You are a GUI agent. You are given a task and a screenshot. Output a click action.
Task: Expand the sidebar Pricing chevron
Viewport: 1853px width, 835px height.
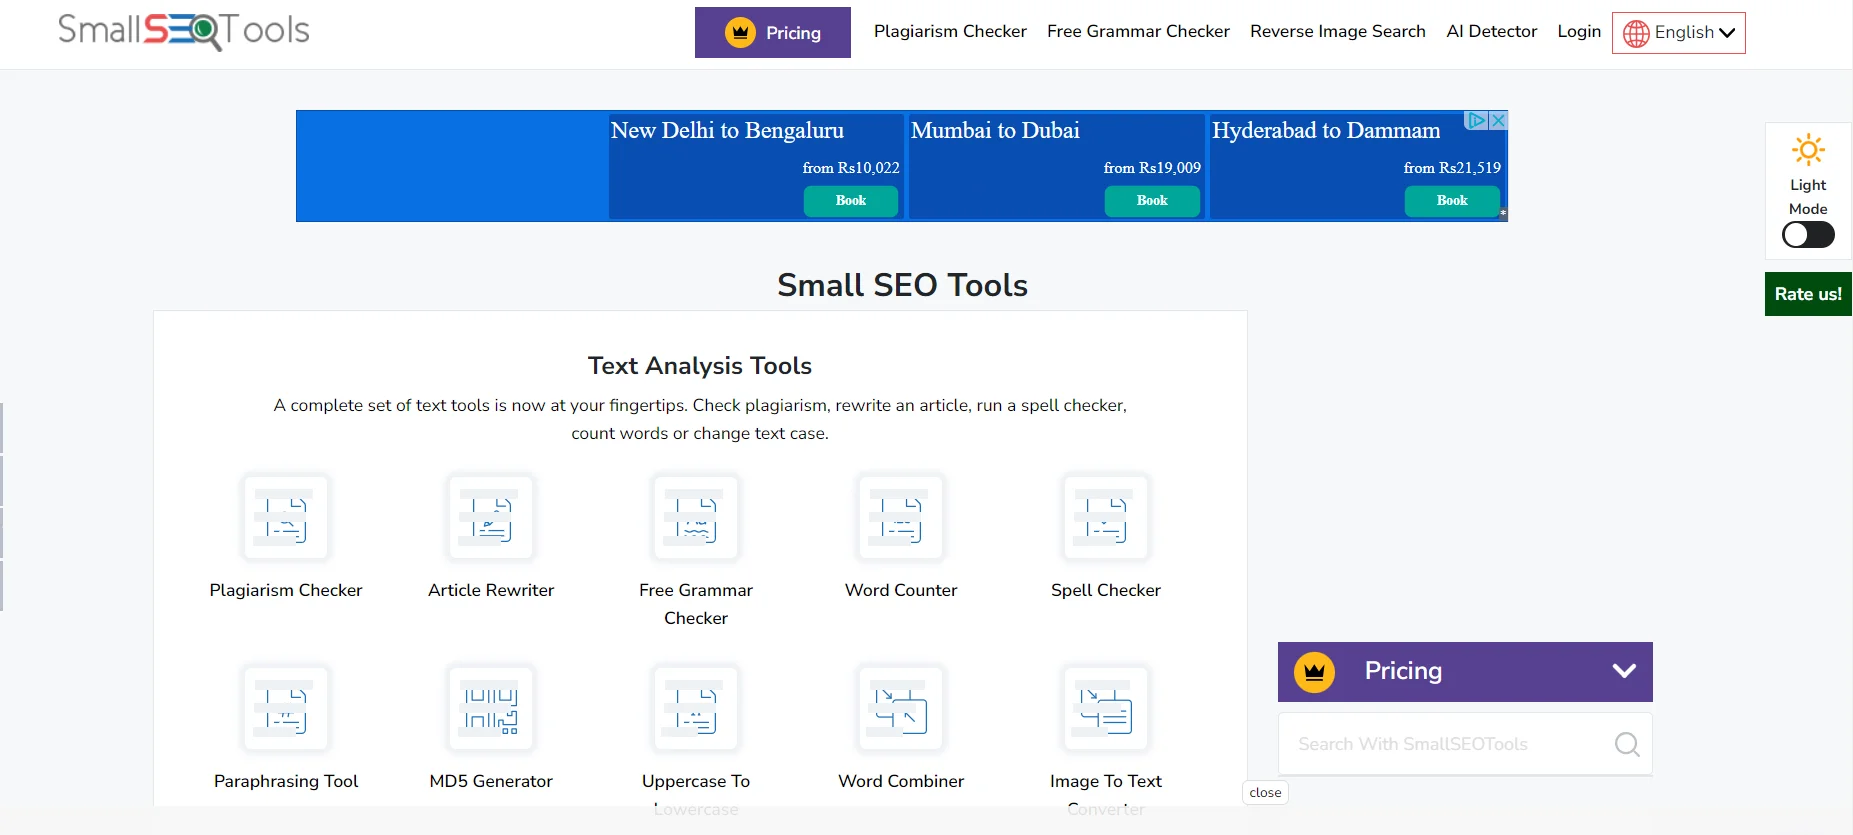click(1624, 671)
